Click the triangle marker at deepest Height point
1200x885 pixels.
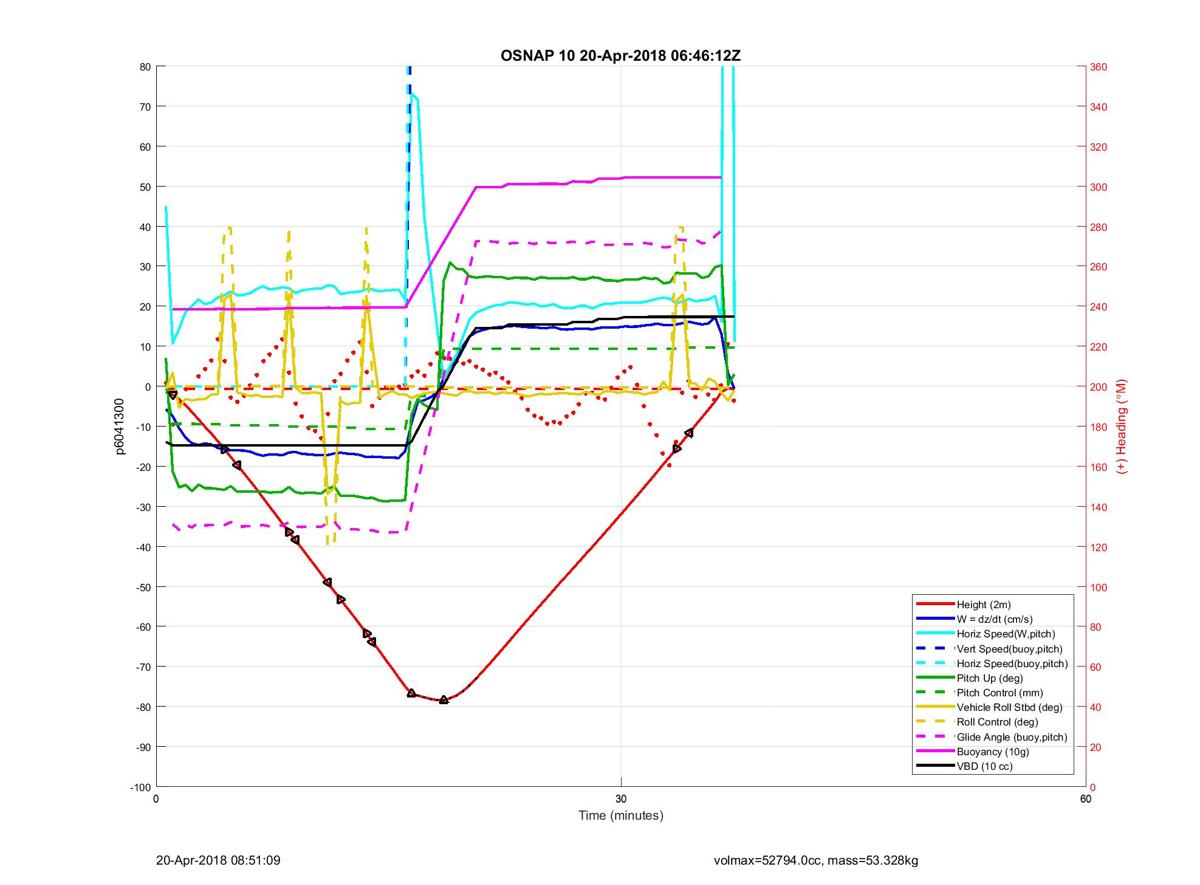[444, 699]
